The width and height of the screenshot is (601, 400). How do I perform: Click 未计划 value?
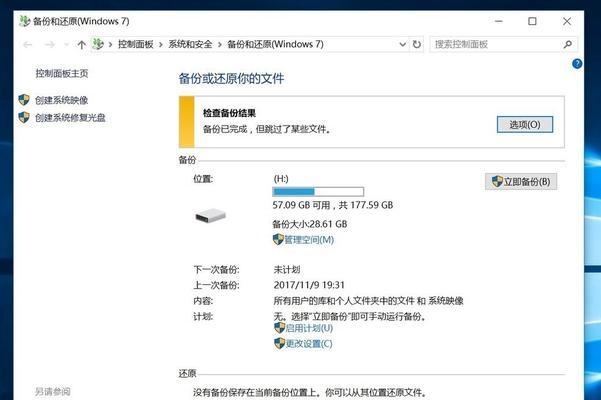287,269
